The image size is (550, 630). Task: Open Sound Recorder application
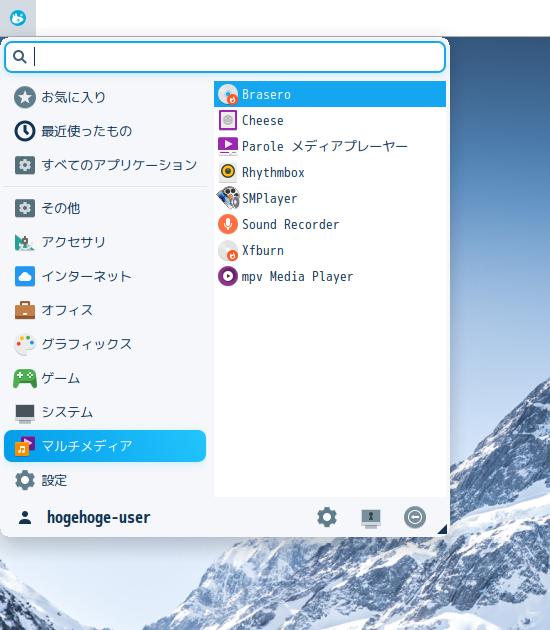[330, 224]
